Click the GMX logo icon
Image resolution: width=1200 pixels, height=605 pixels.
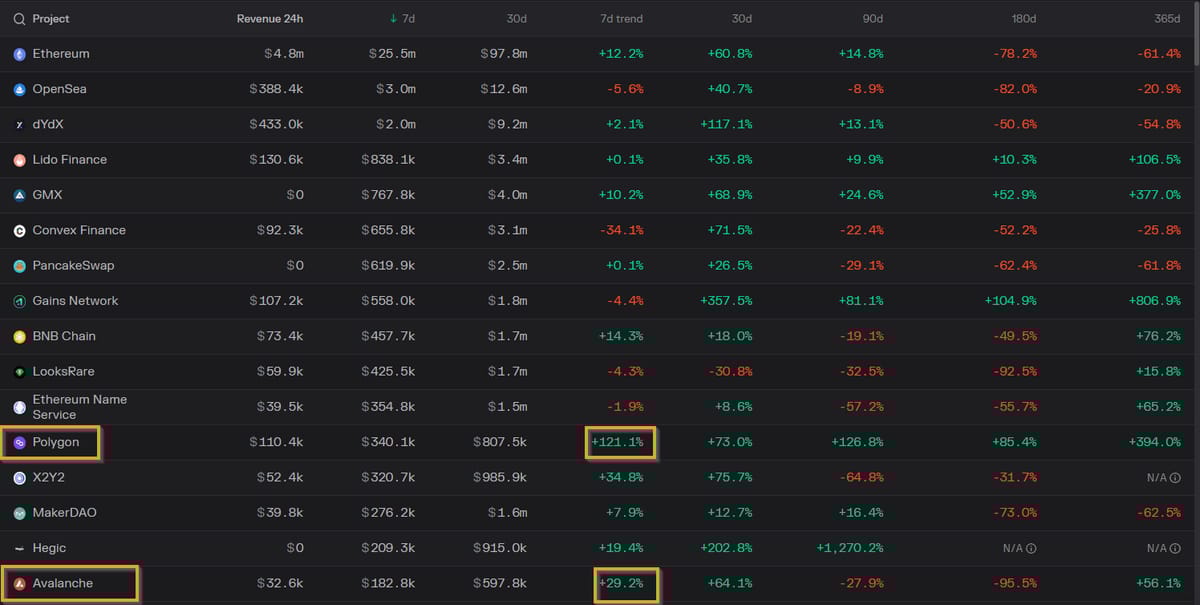[19, 195]
